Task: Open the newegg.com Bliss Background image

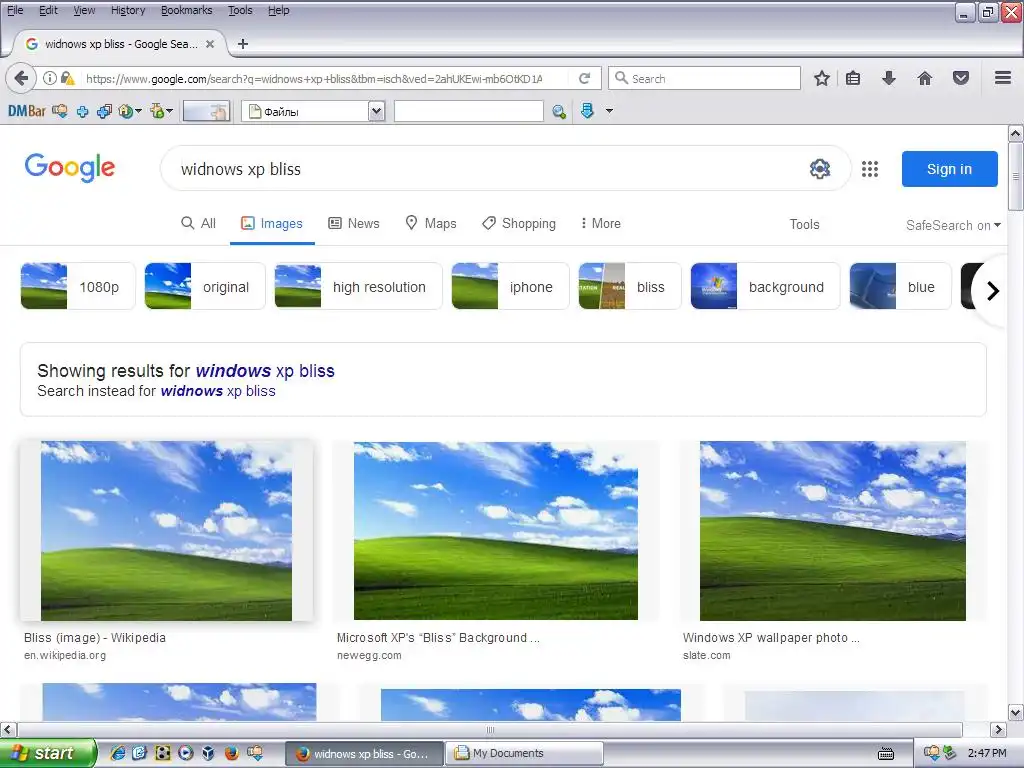Action: 496,531
